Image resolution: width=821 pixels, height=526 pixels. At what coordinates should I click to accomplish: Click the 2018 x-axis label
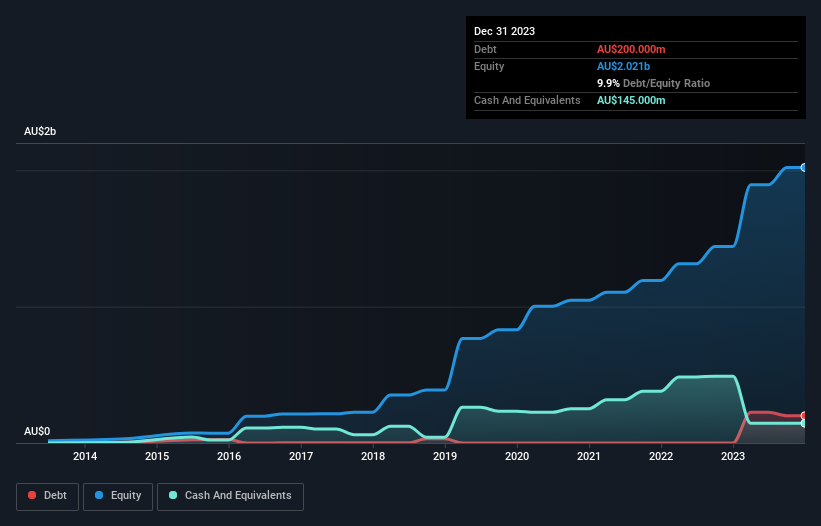click(x=373, y=456)
